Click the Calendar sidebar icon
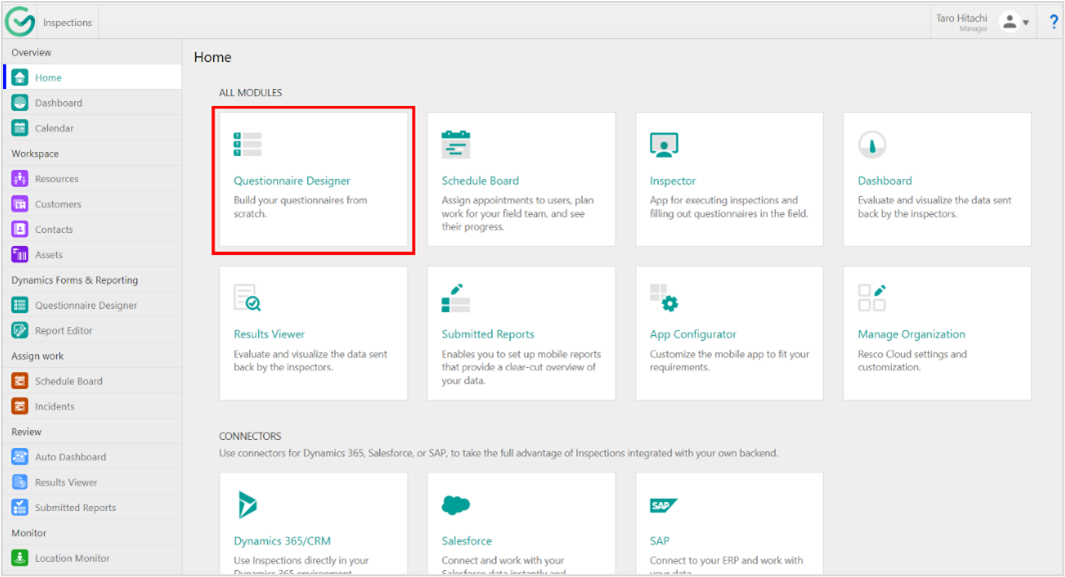 pyautogui.click(x=20, y=128)
